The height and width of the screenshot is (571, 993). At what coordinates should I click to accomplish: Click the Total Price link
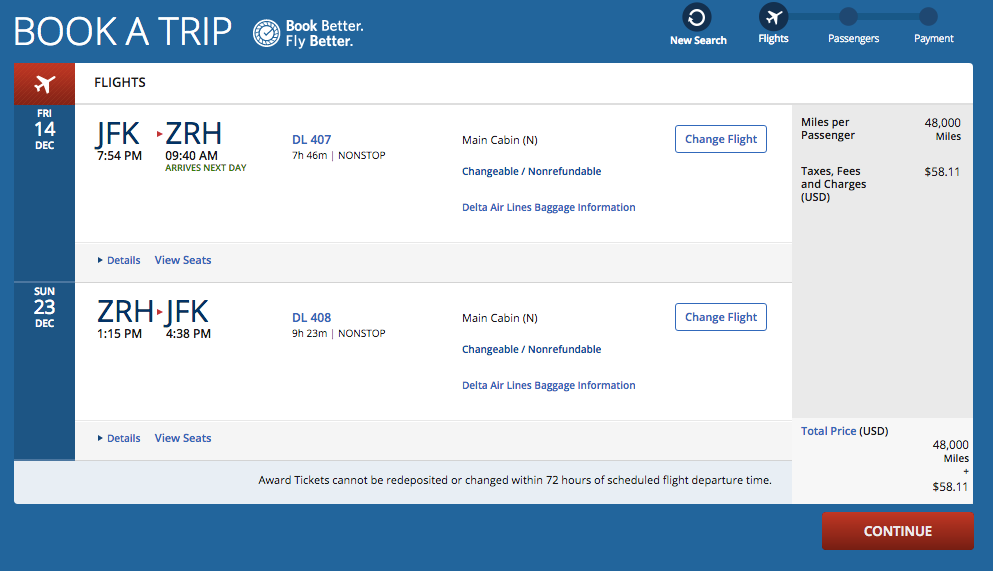coord(828,431)
